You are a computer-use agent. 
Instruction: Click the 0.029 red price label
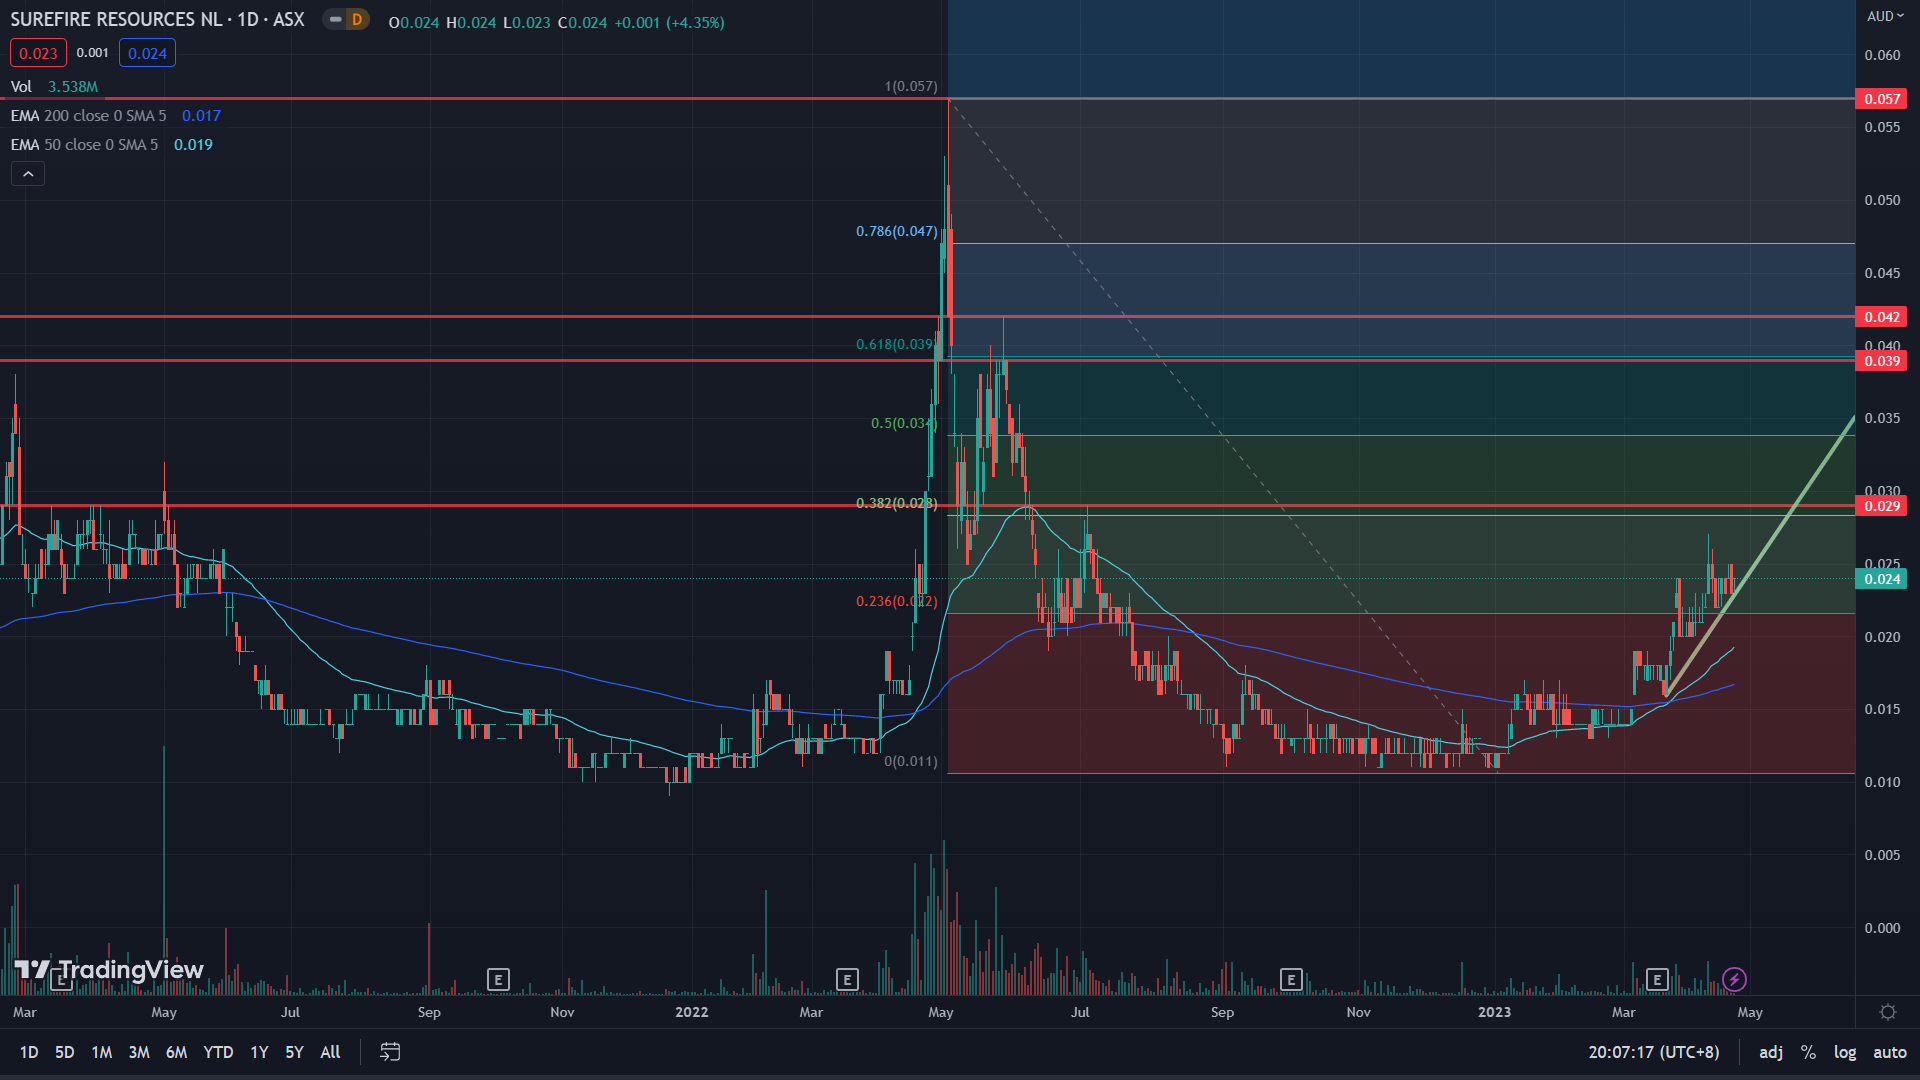click(x=1881, y=506)
